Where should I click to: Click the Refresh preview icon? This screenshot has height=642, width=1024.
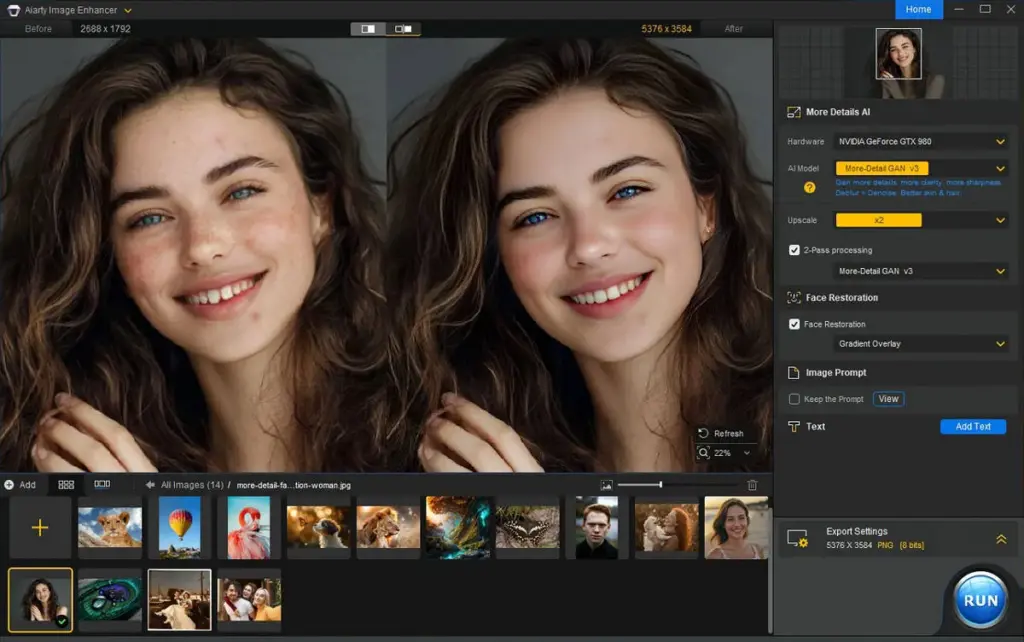(703, 433)
